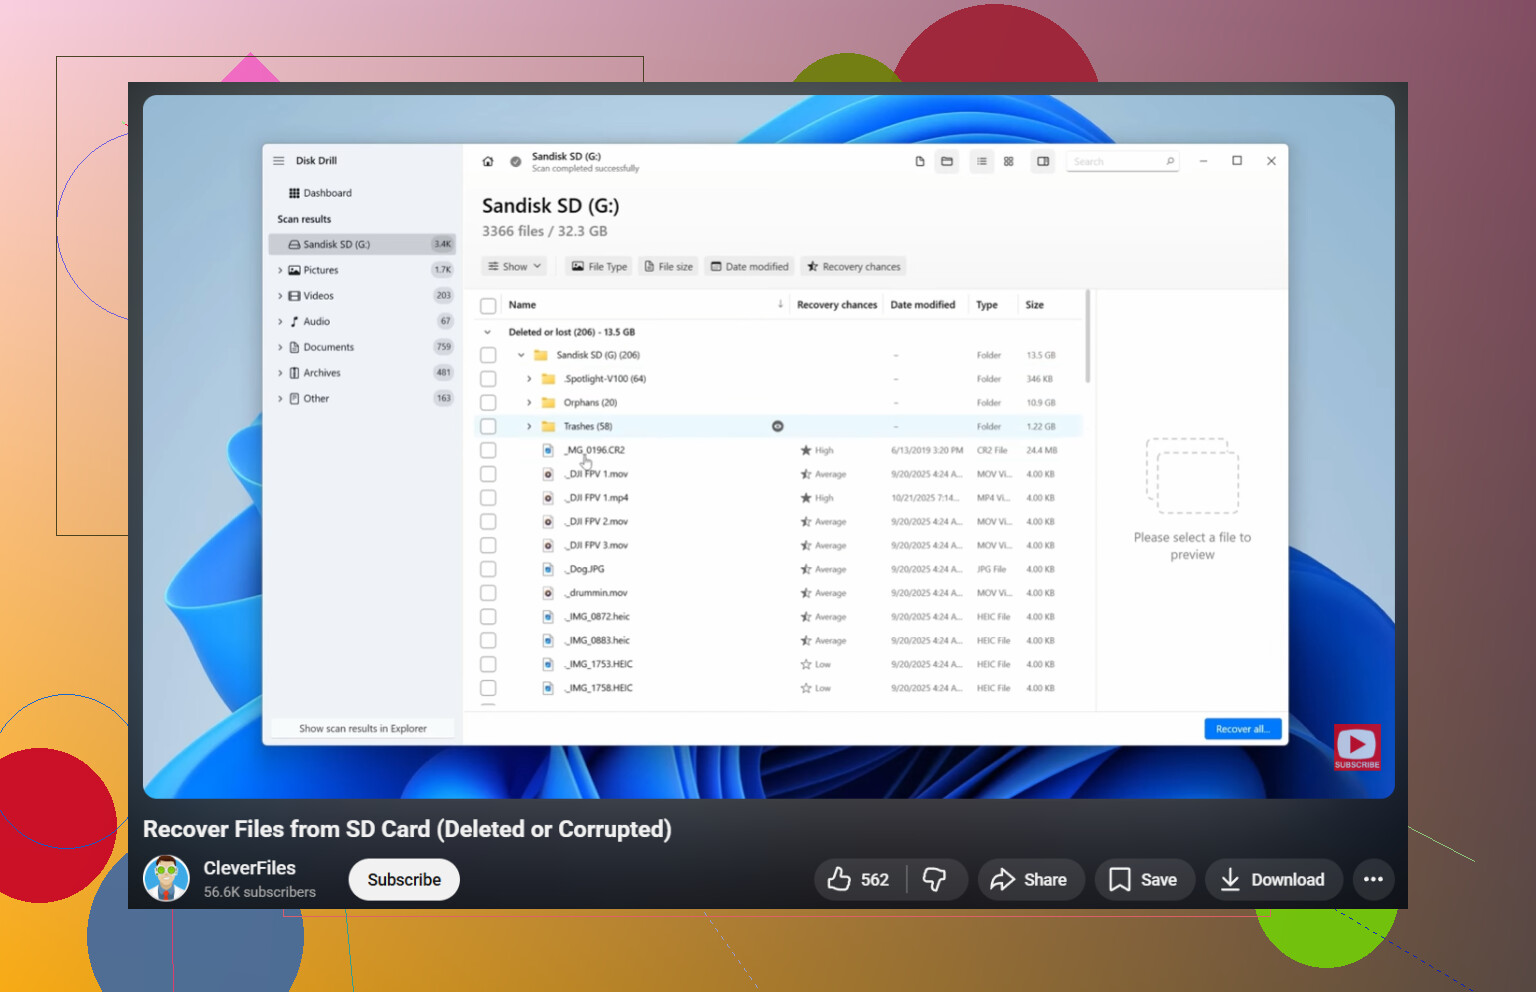
Task: Check the Orphans (20) folder checkbox
Action: (488, 403)
